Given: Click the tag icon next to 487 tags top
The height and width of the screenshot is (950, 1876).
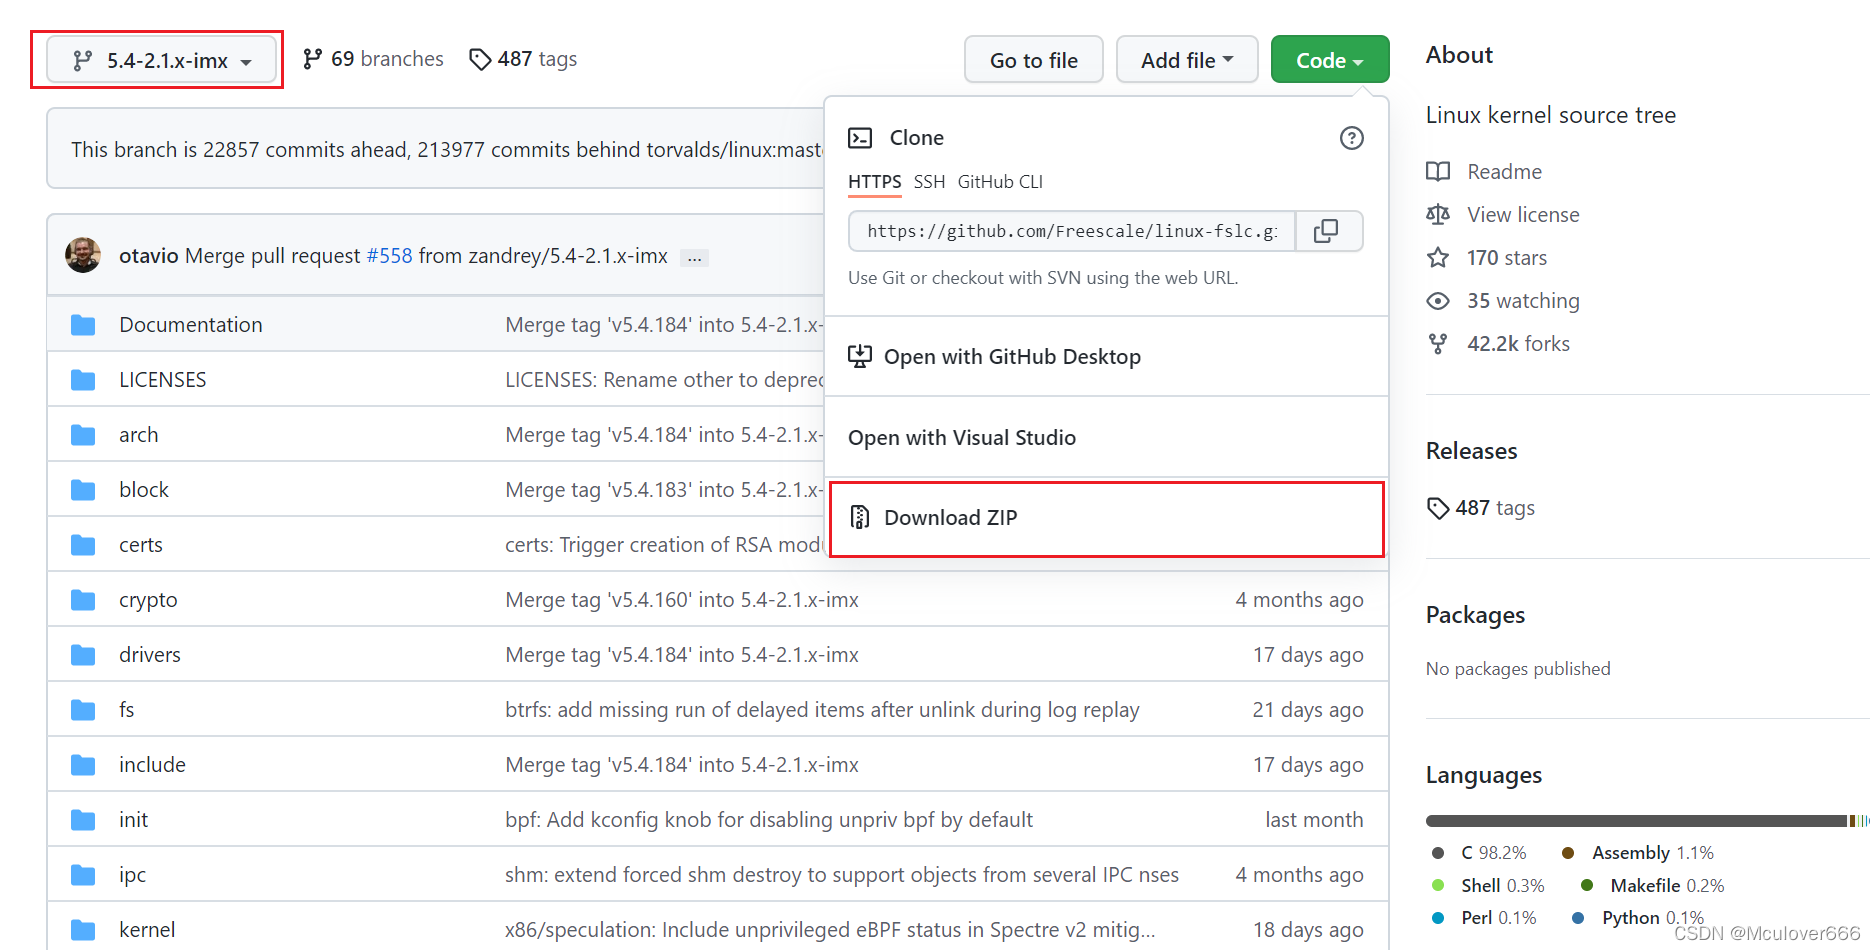Looking at the screenshot, I should point(480,60).
